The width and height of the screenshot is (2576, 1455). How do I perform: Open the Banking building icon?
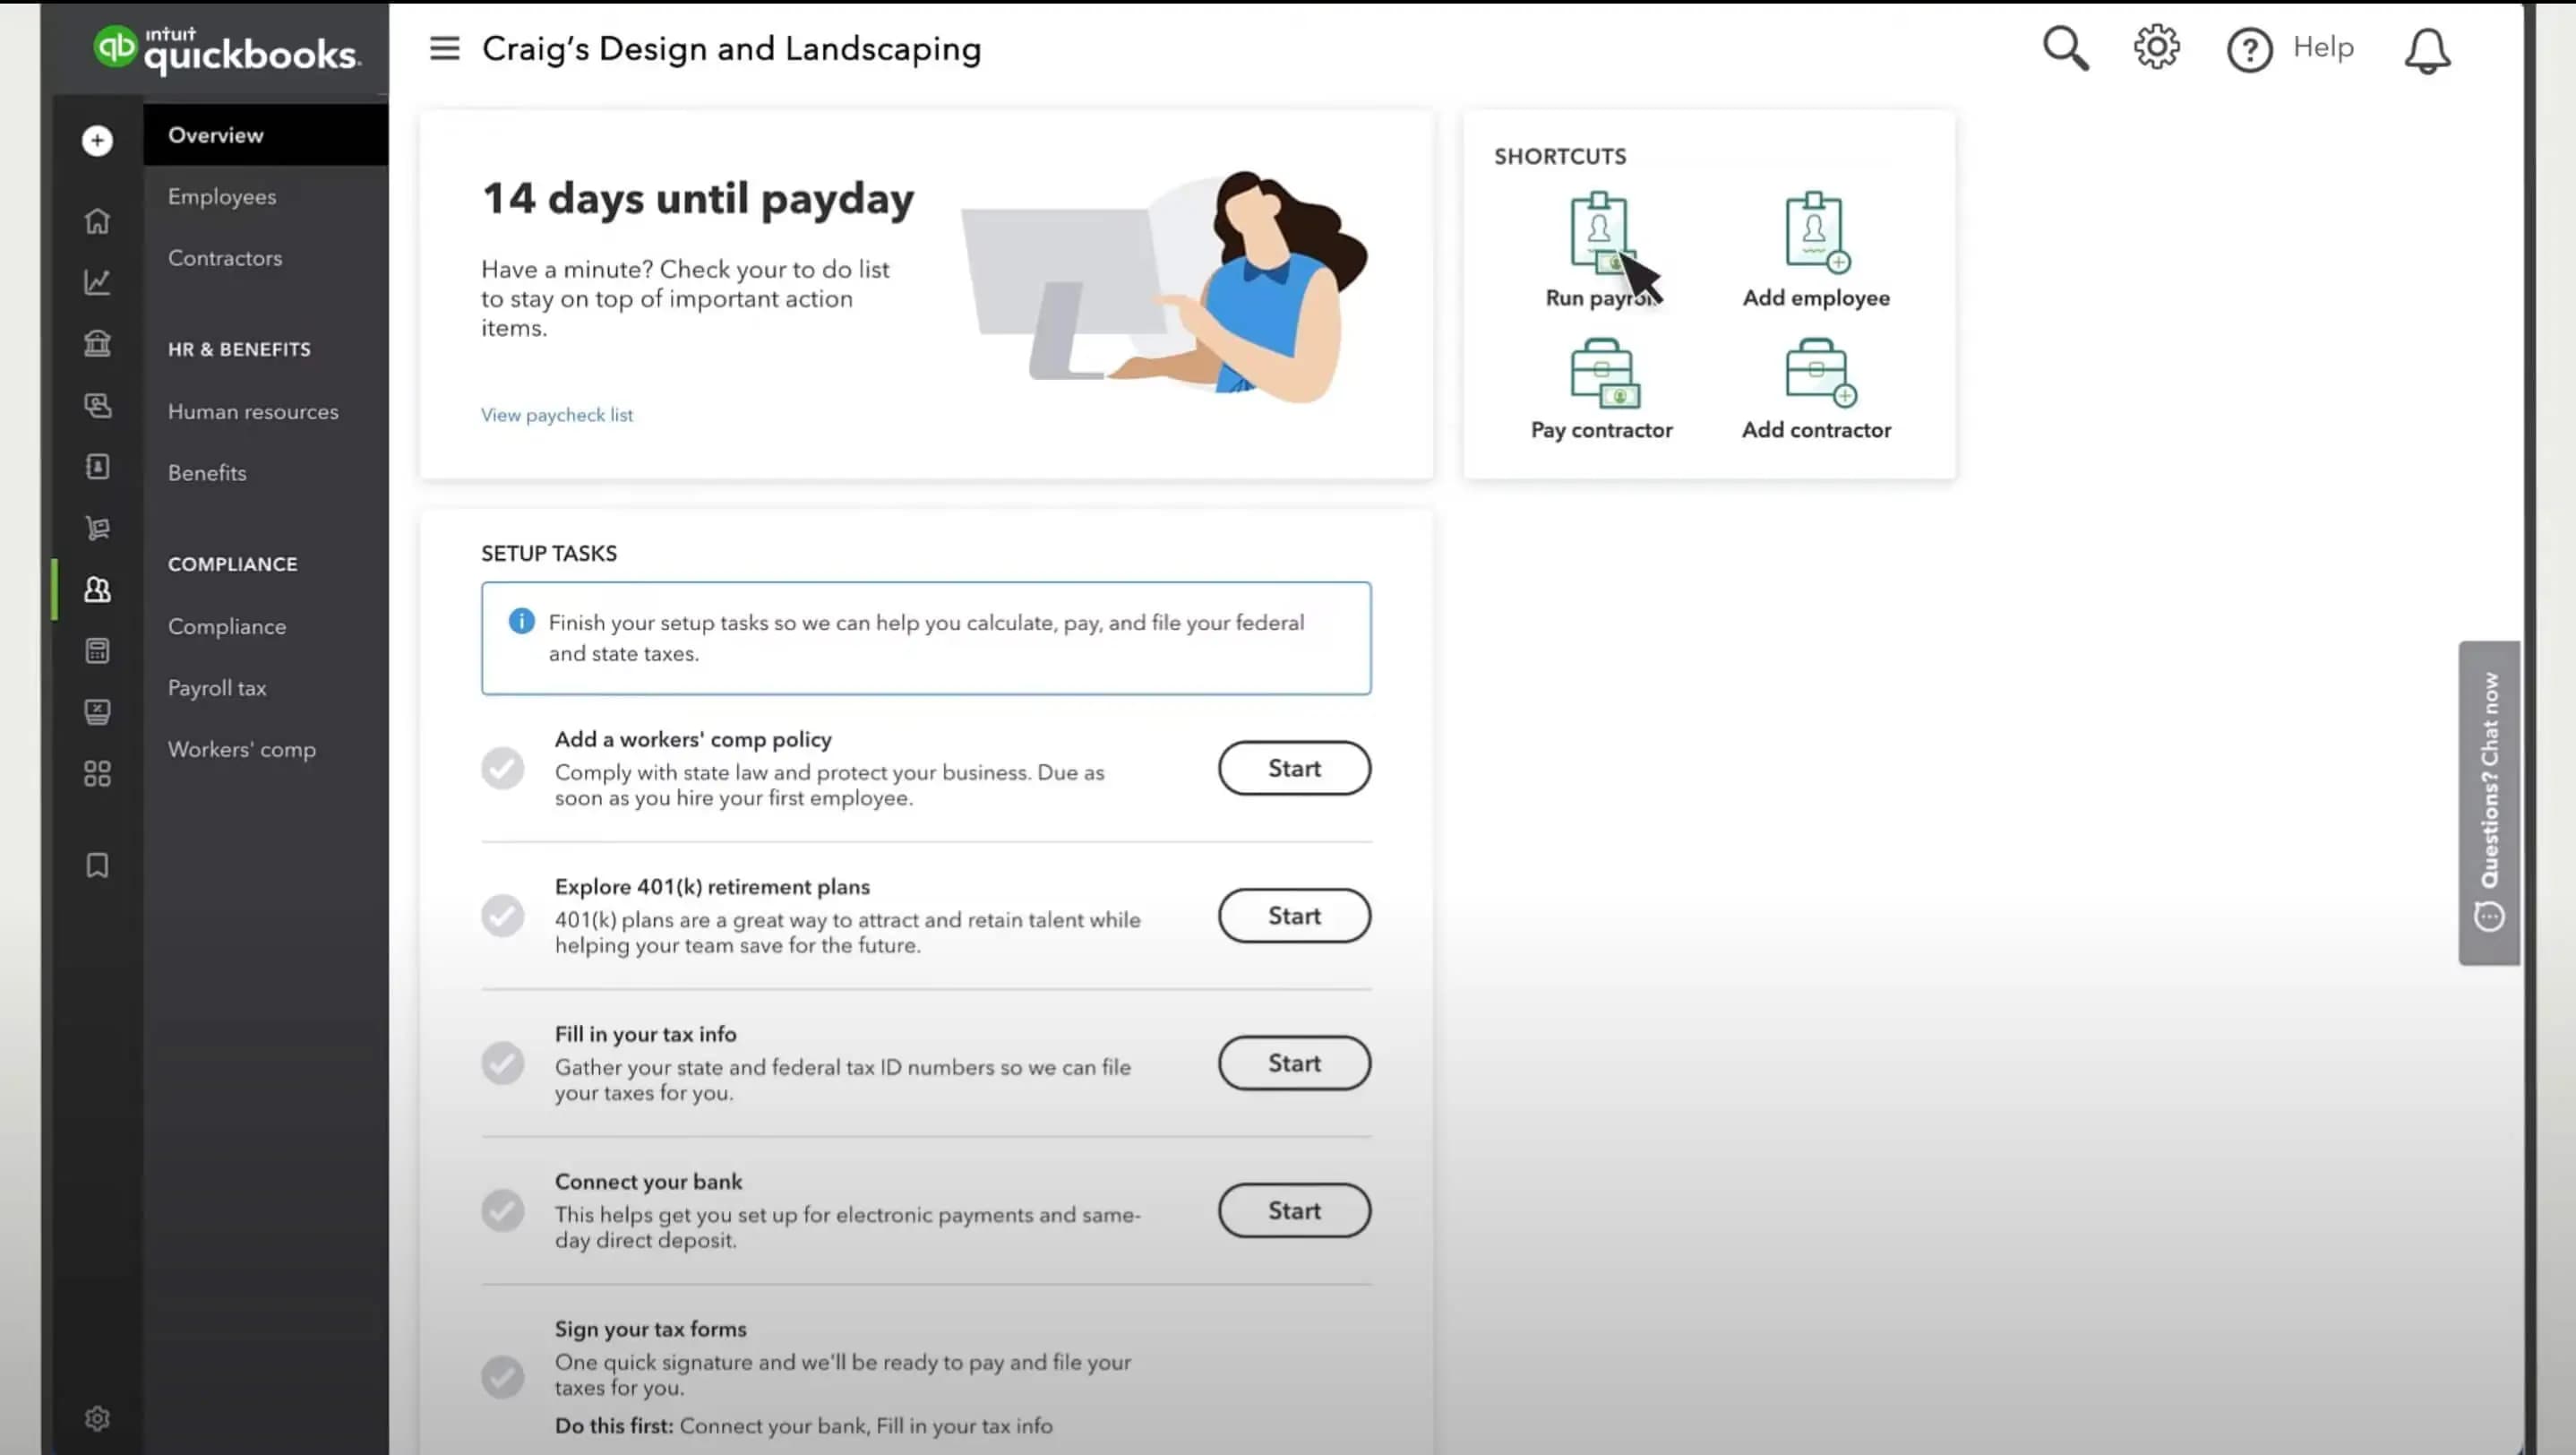tap(97, 343)
